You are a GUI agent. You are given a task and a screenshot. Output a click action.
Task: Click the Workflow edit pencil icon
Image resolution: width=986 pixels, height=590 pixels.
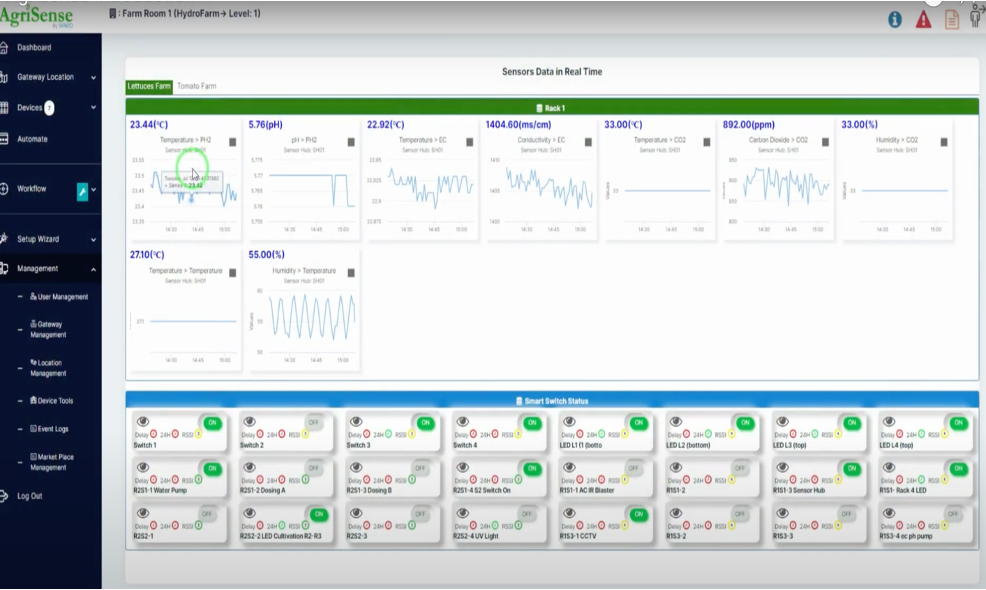click(x=83, y=189)
